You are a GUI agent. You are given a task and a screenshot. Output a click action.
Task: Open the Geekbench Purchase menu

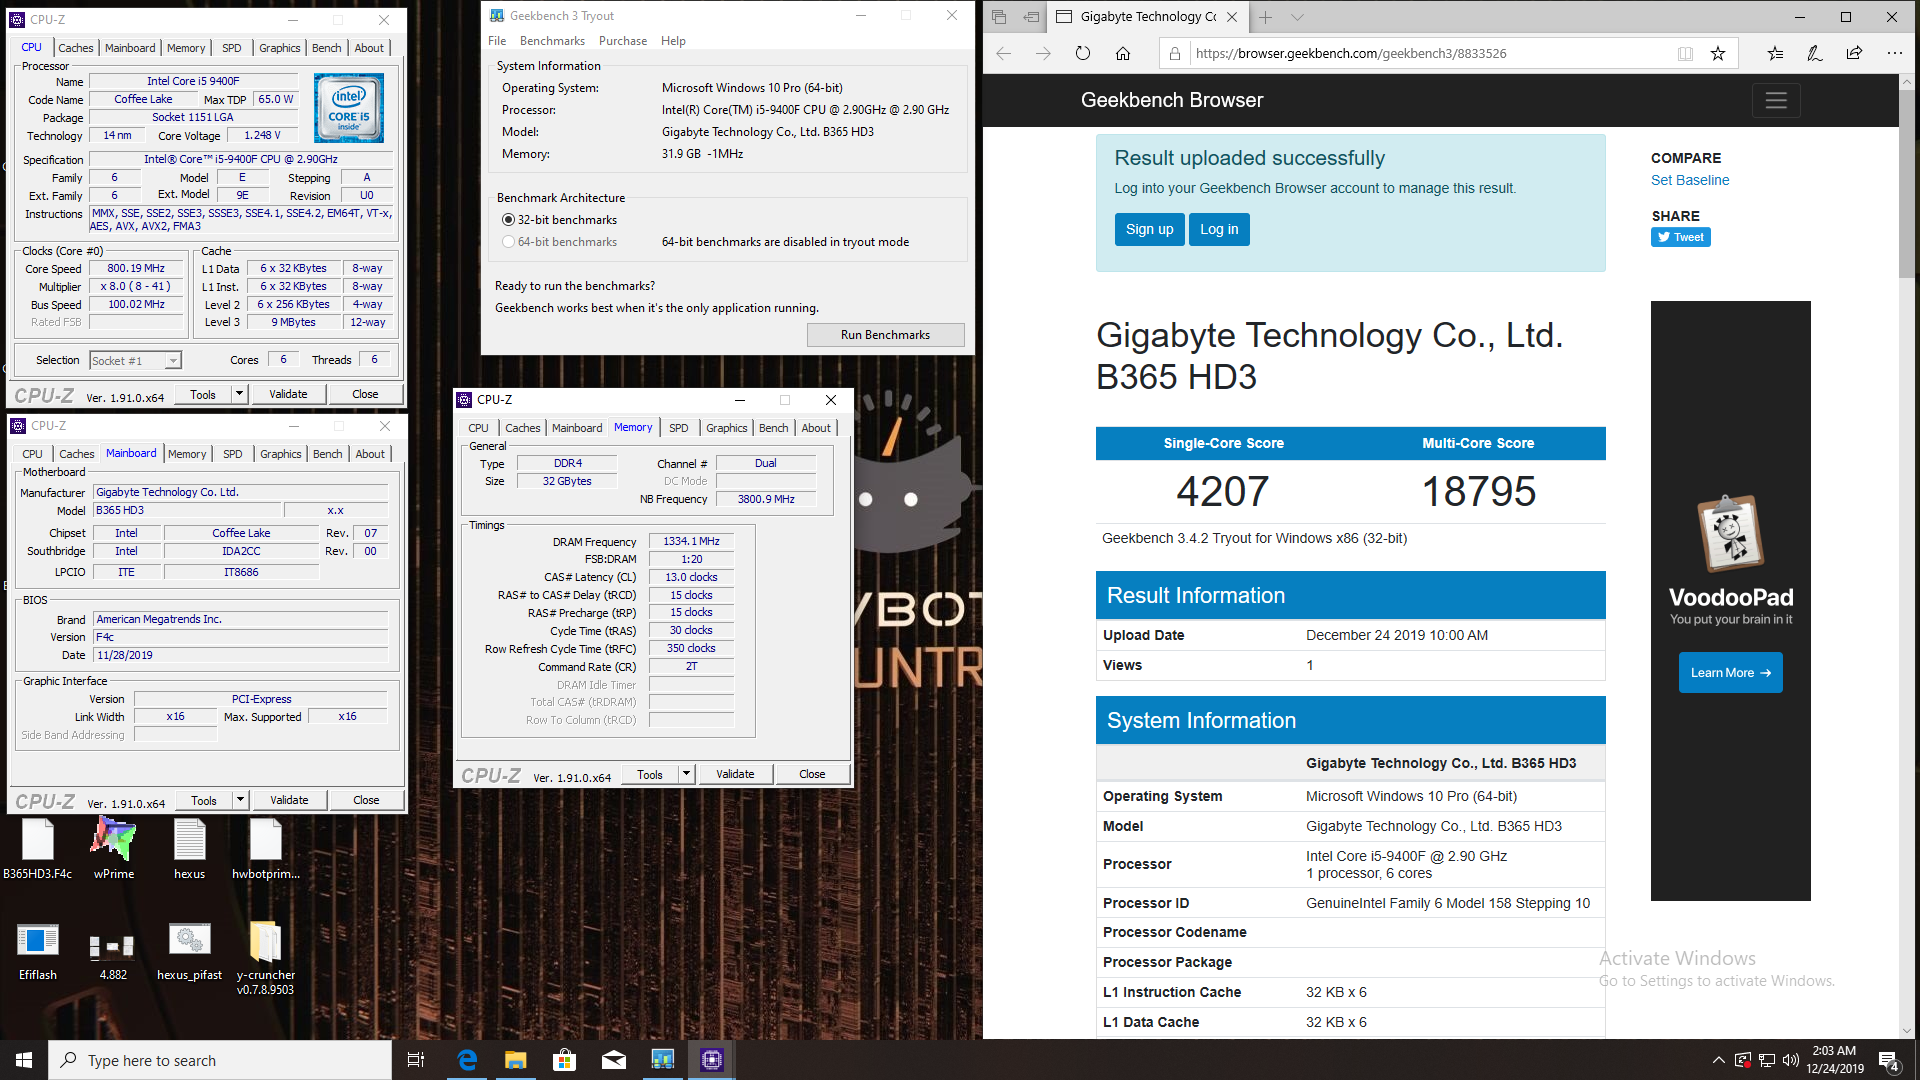tap(622, 41)
